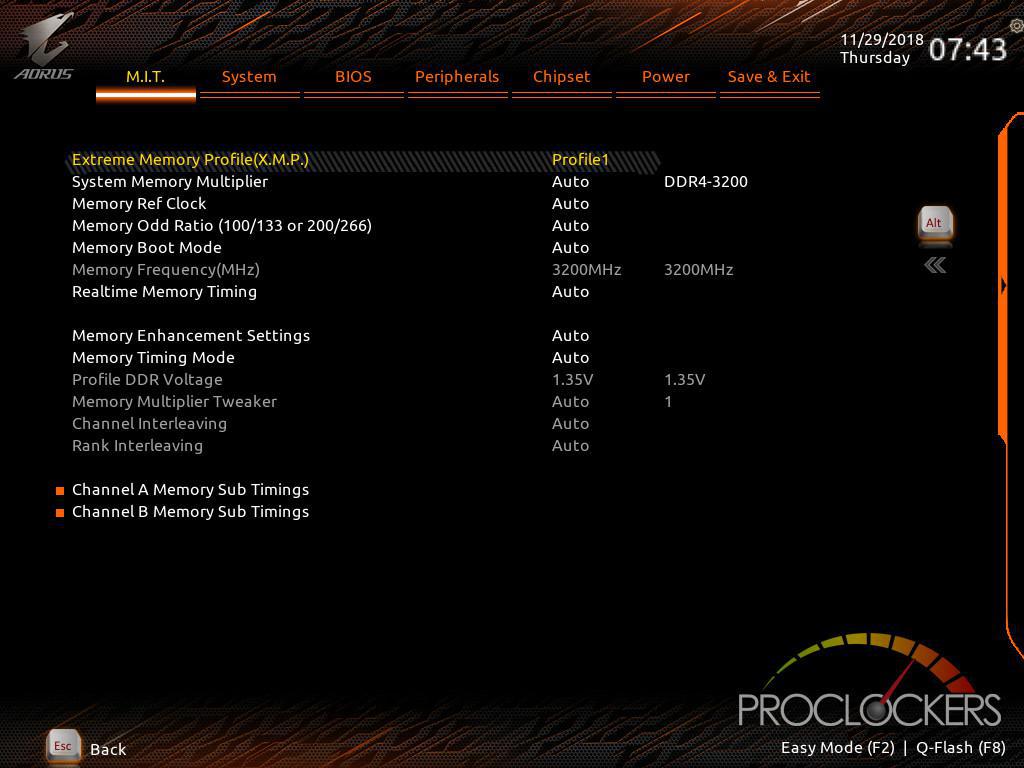Image resolution: width=1024 pixels, height=768 pixels.
Task: Click the Memory Multiplier Tweaker Auto value
Action: 571,402
